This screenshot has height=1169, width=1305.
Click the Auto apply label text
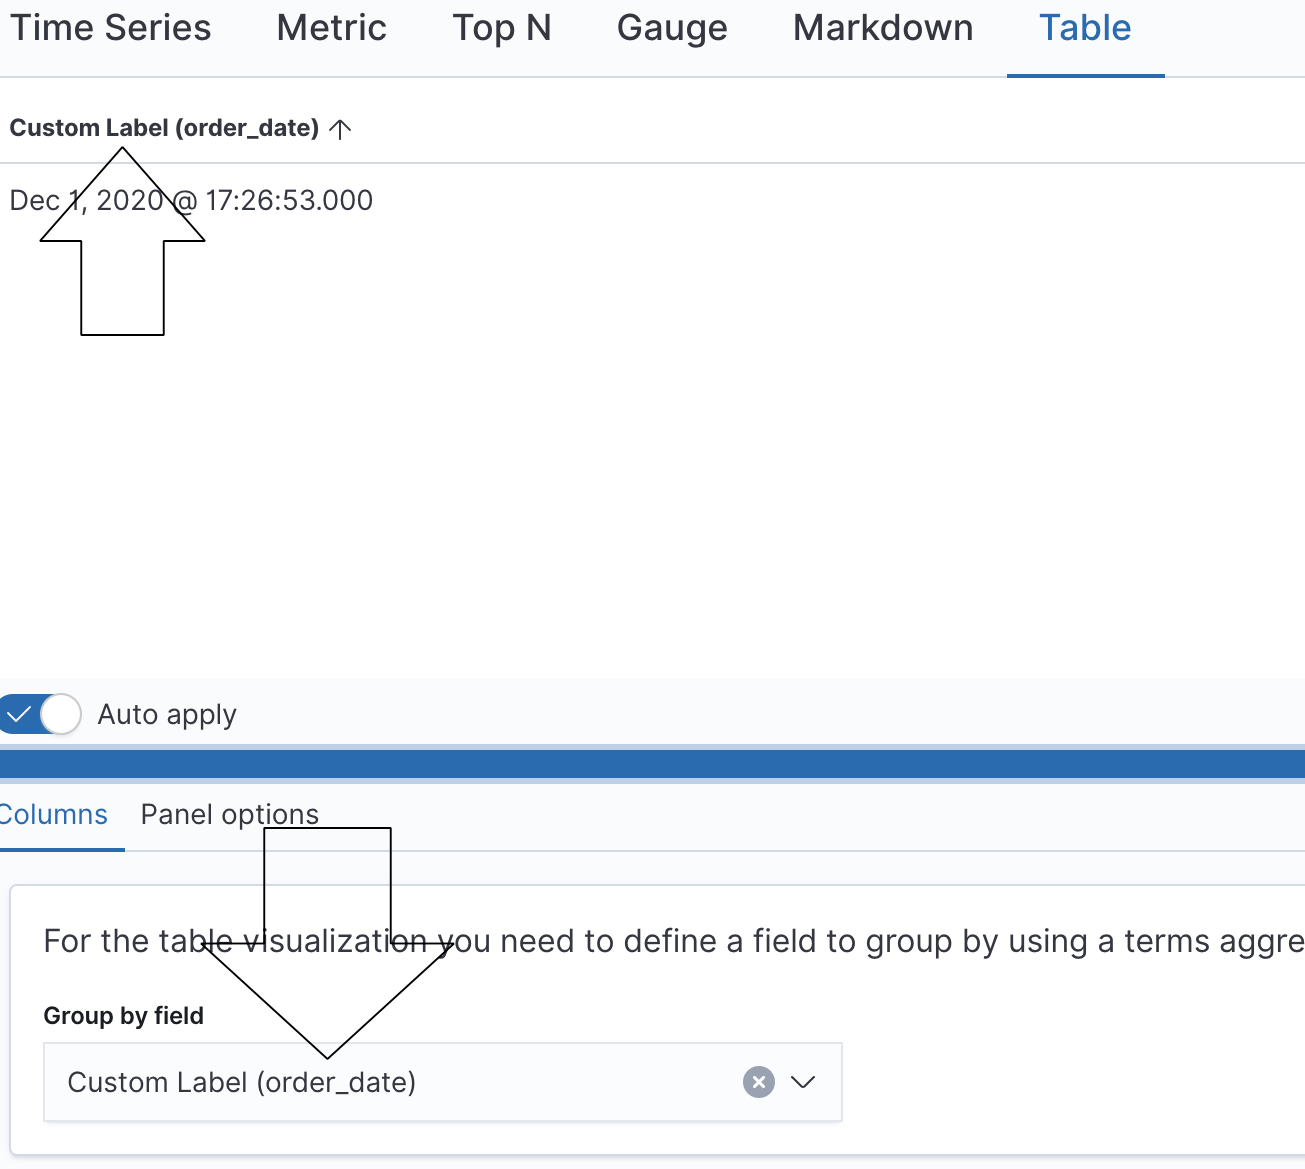pos(167,715)
